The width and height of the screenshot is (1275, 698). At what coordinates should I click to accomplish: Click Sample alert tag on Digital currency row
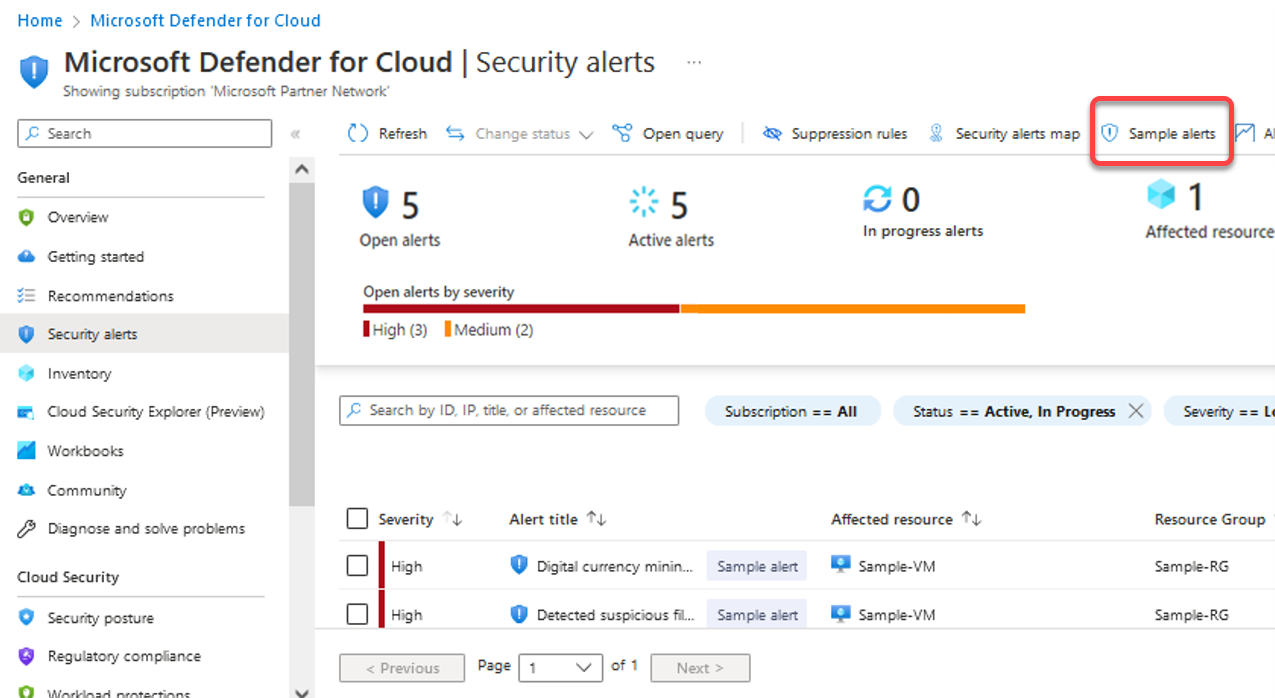758,566
